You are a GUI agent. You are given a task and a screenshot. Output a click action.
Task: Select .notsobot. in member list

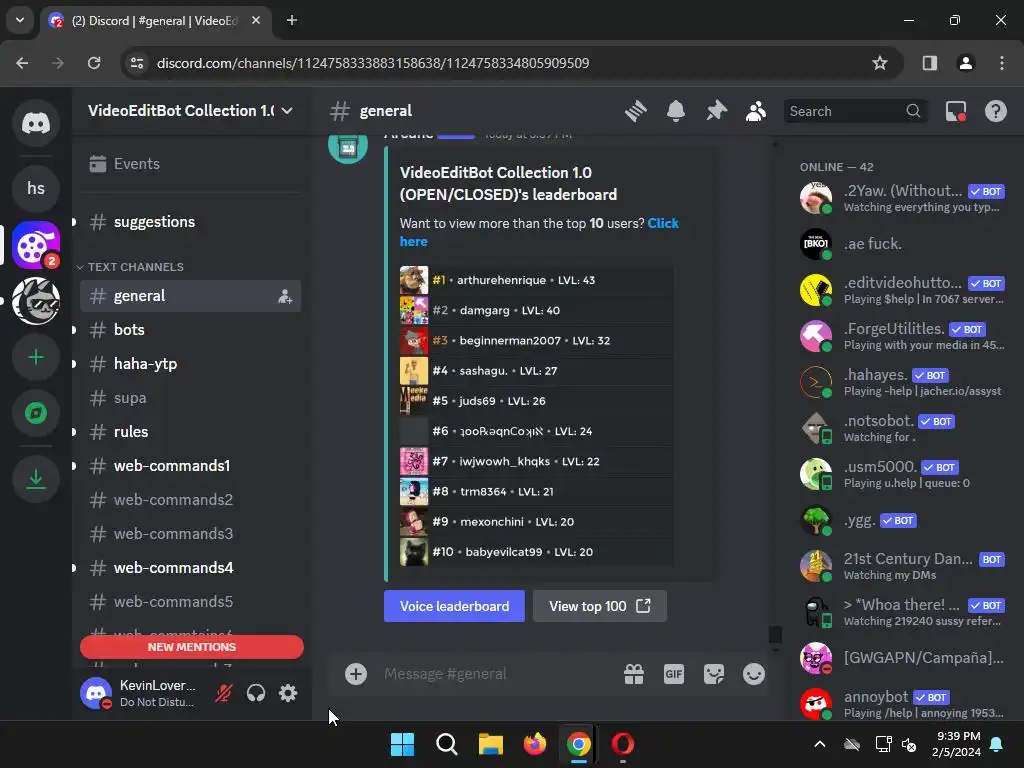pos(904,428)
